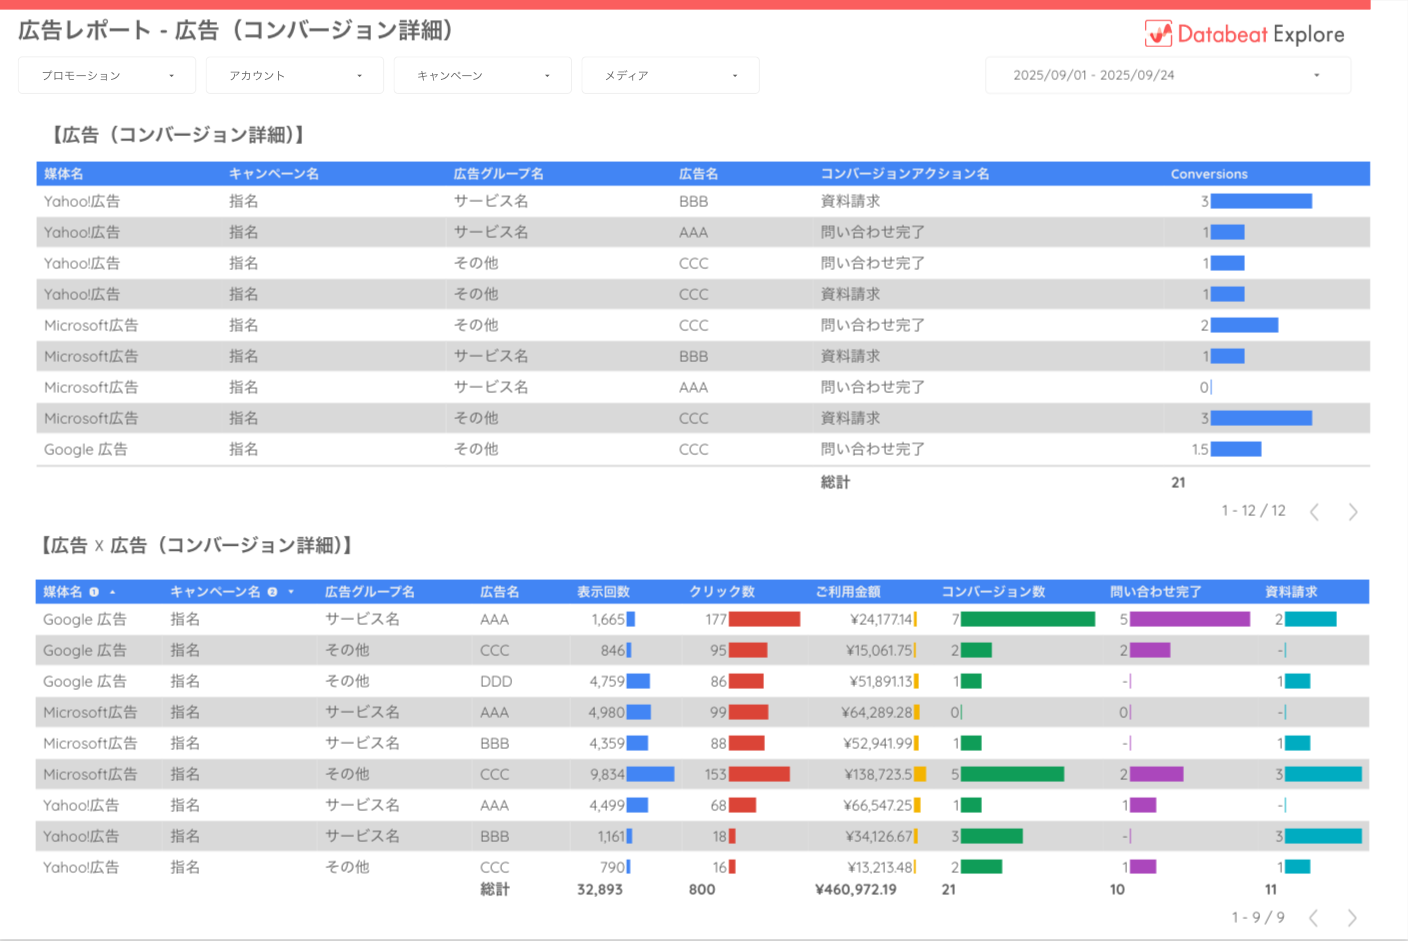The height and width of the screenshot is (941, 1408).
Task: Open the date range picker 2025/09/01 - 2025/09/24
Action: tap(1167, 76)
